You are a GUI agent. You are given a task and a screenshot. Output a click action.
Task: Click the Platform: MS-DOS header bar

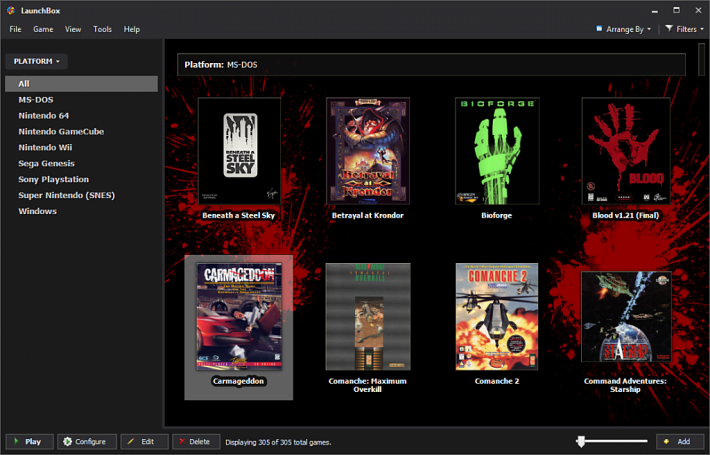(x=431, y=65)
